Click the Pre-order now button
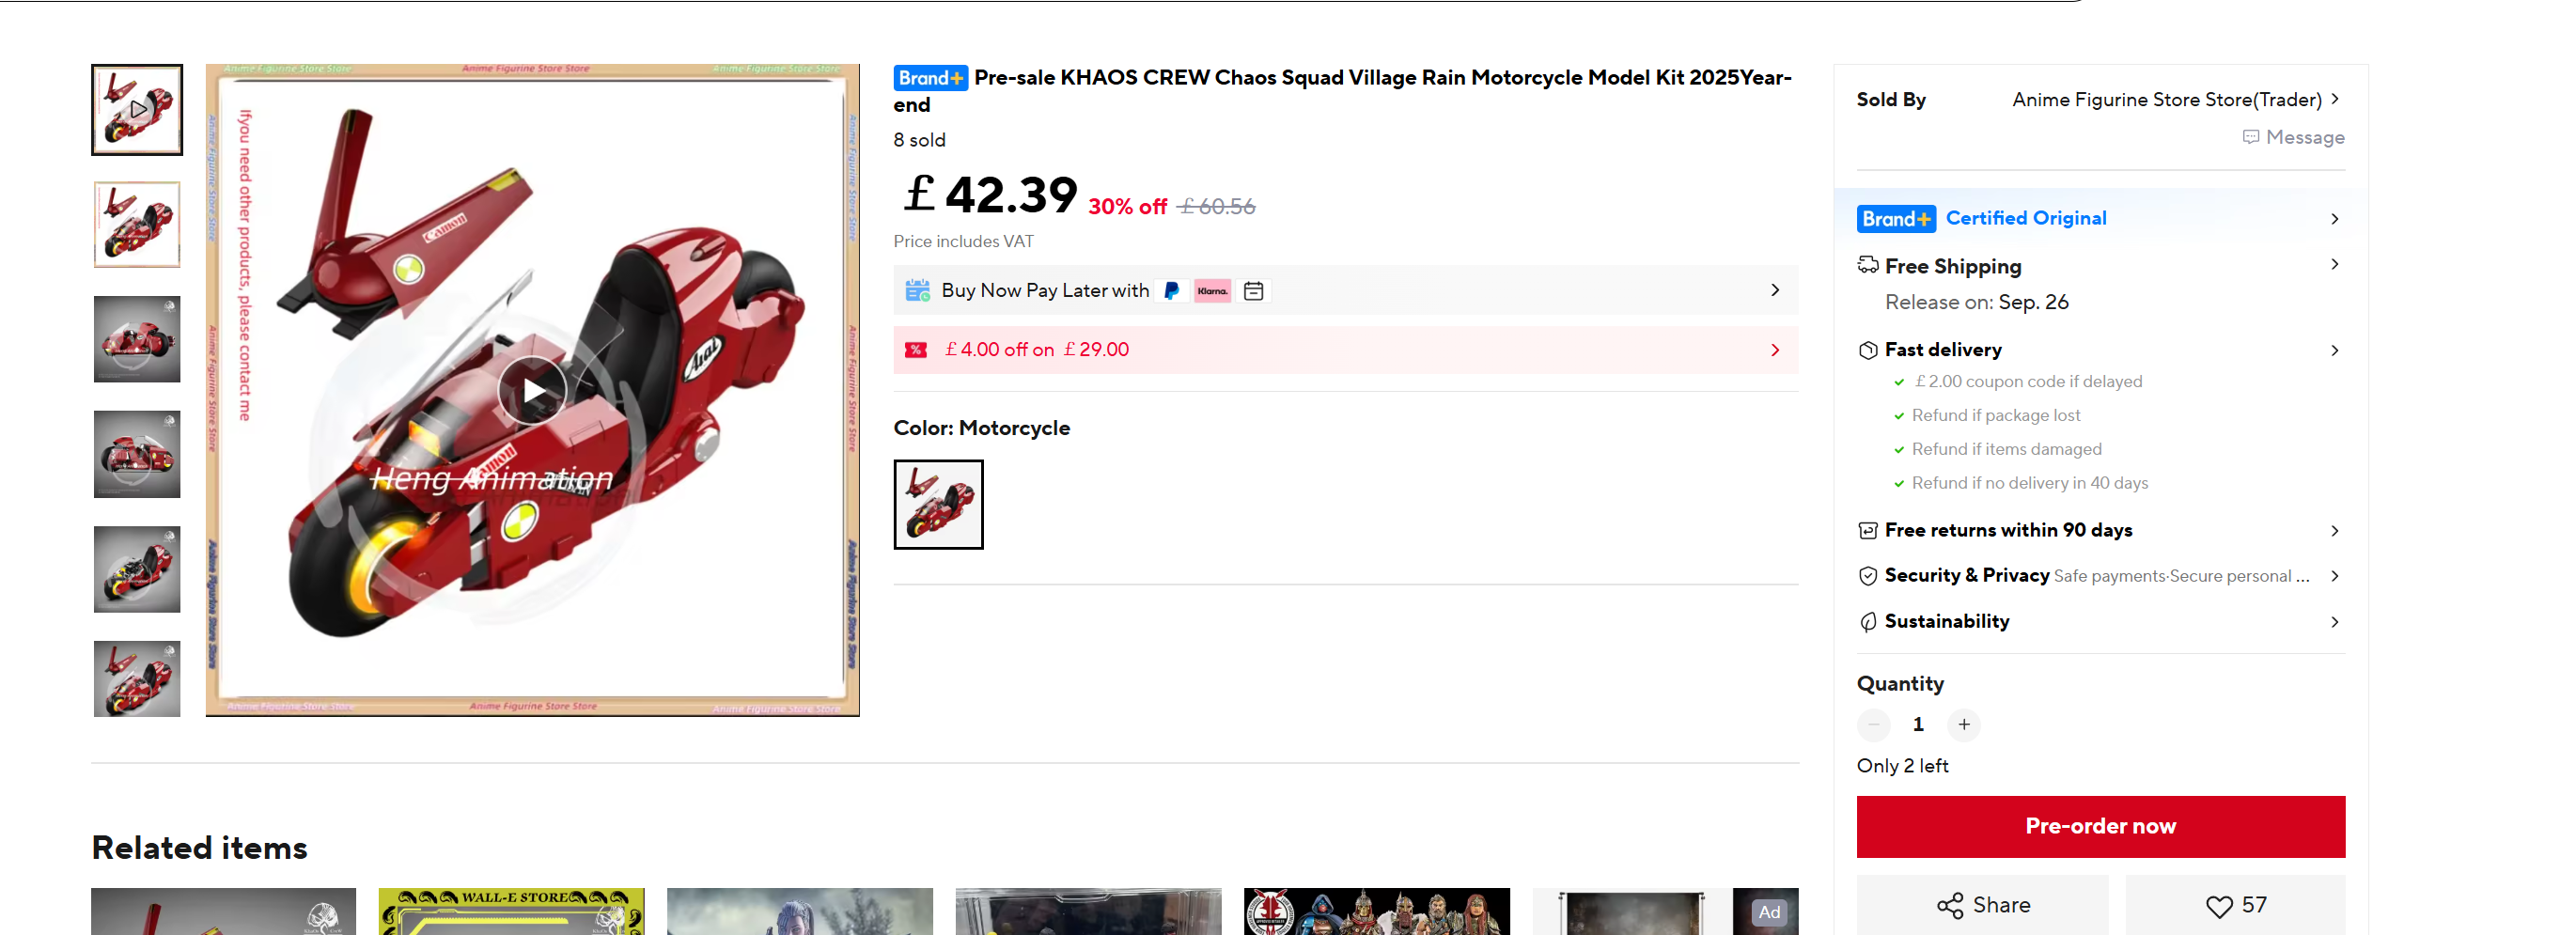 pos(2100,826)
